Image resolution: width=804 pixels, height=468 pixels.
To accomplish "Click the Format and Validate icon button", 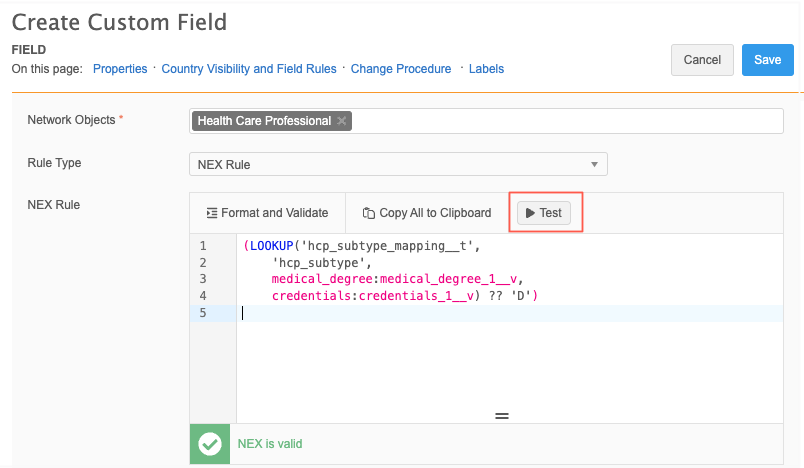I will click(266, 213).
